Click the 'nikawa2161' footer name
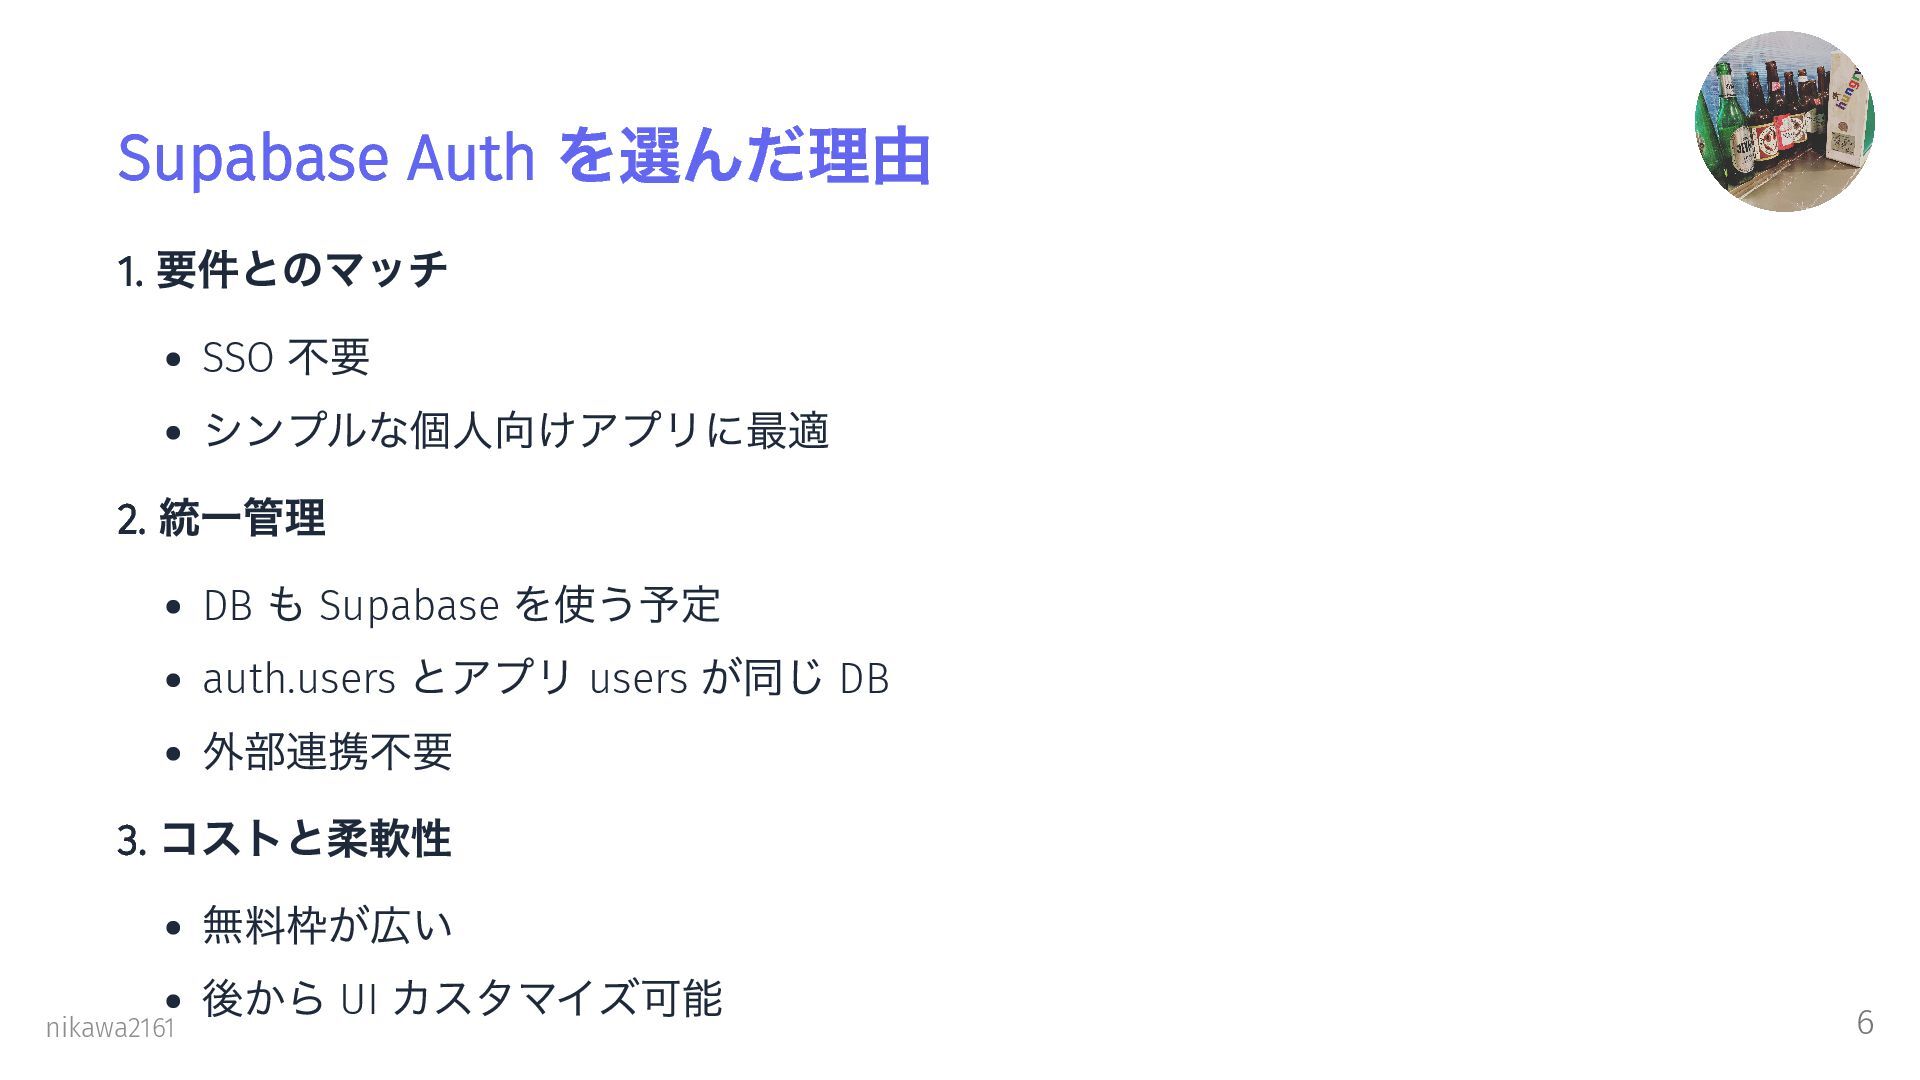 (110, 1028)
